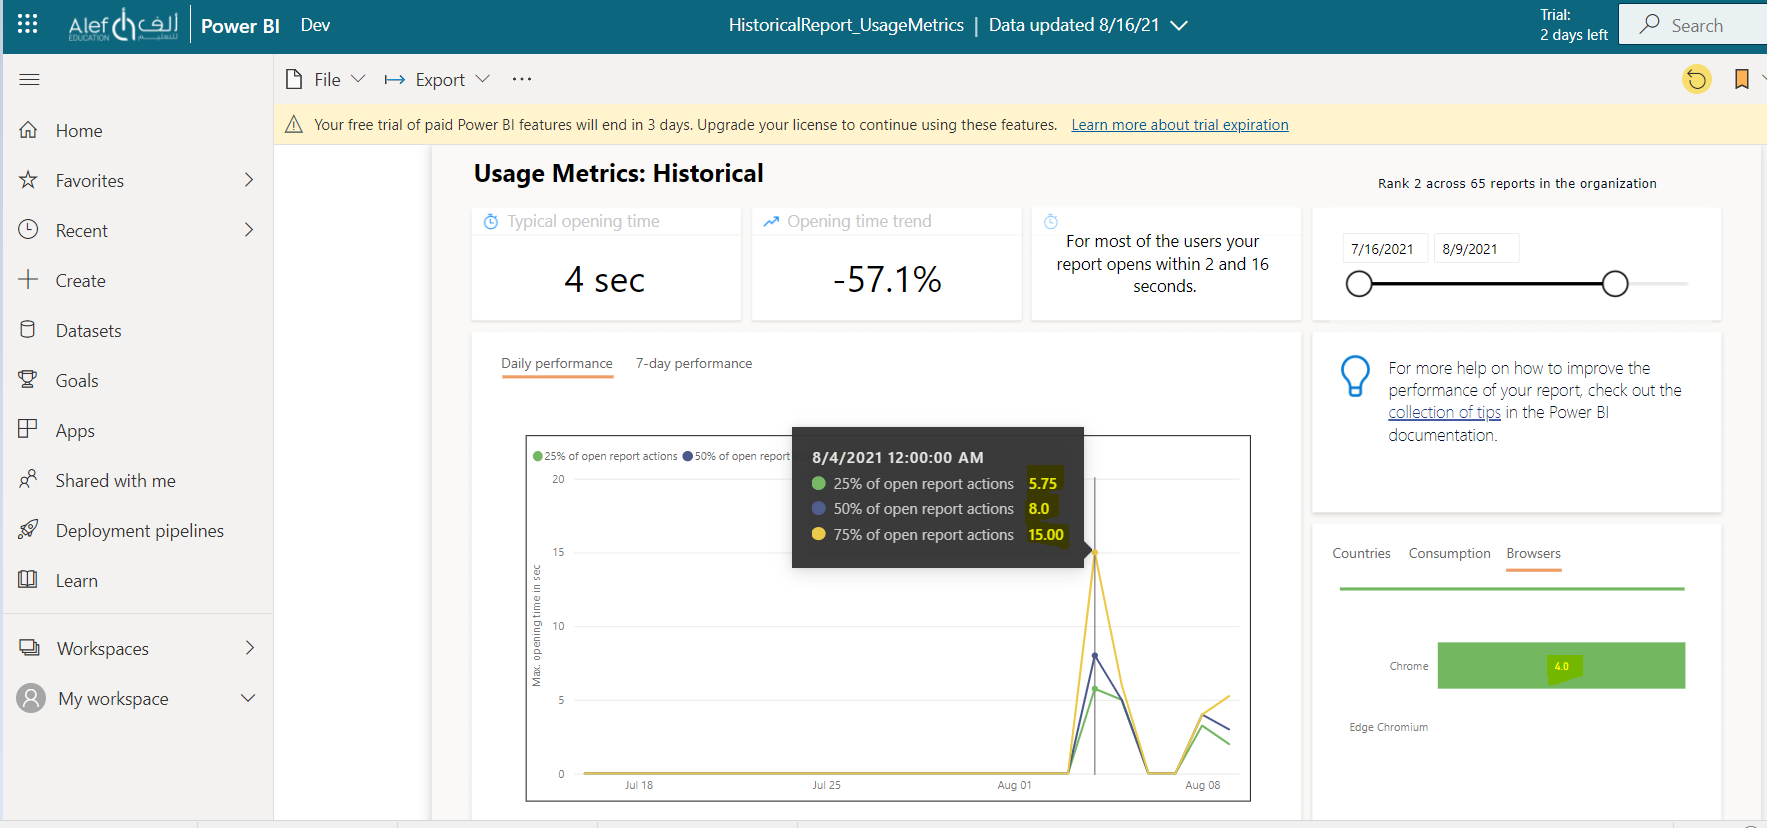Click the Favorites star icon
This screenshot has width=1767, height=828.
click(x=28, y=180)
